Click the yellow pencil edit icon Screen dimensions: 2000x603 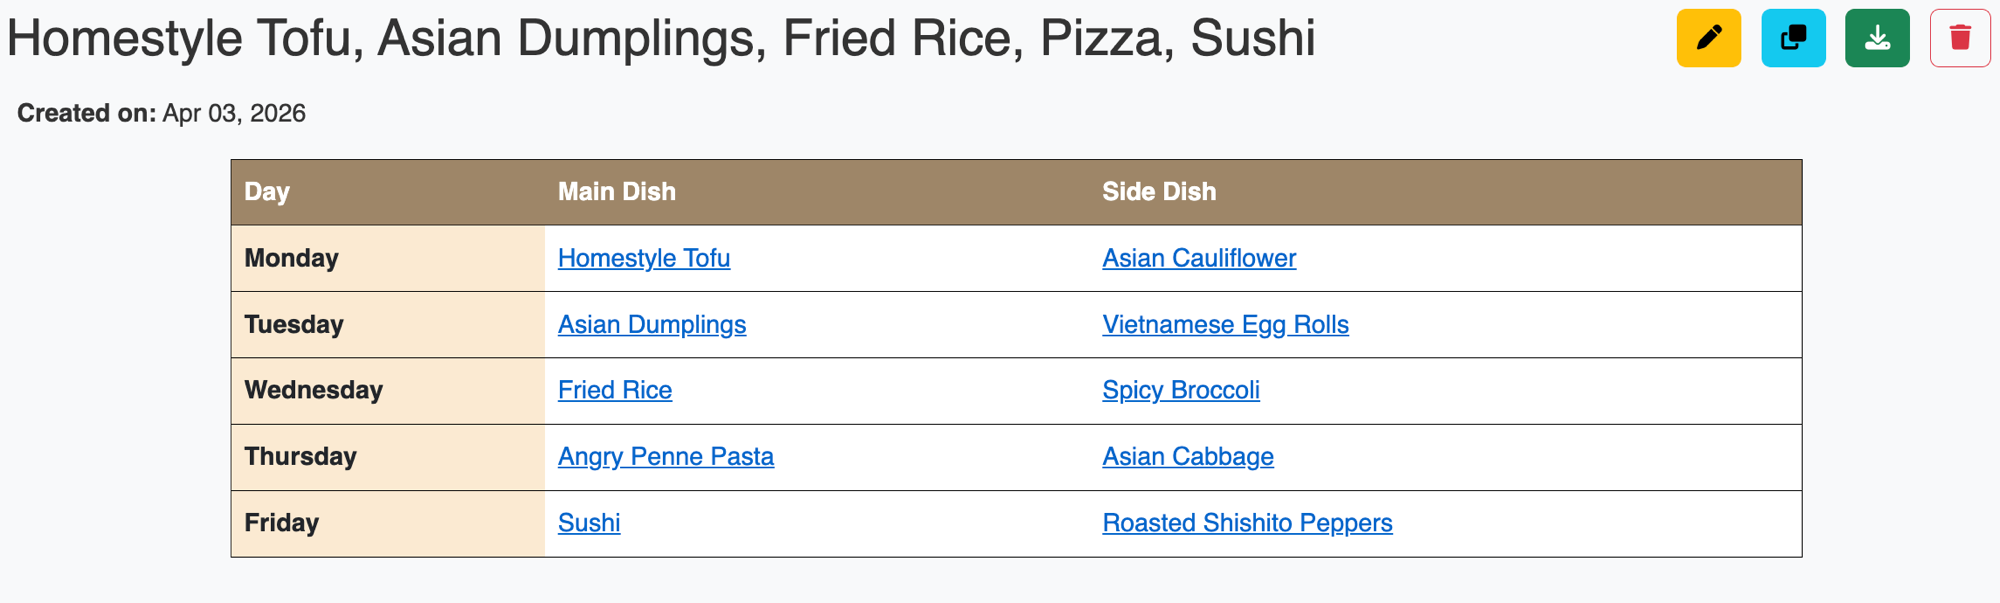coord(1708,38)
